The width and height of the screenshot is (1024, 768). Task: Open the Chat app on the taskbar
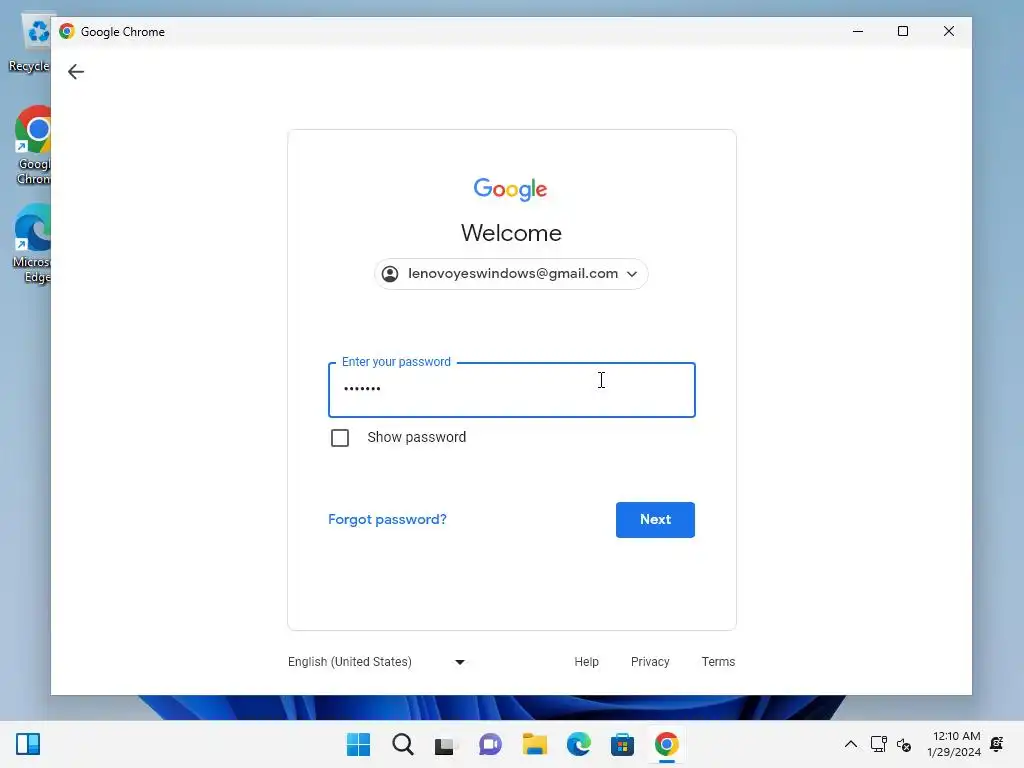tap(490, 744)
